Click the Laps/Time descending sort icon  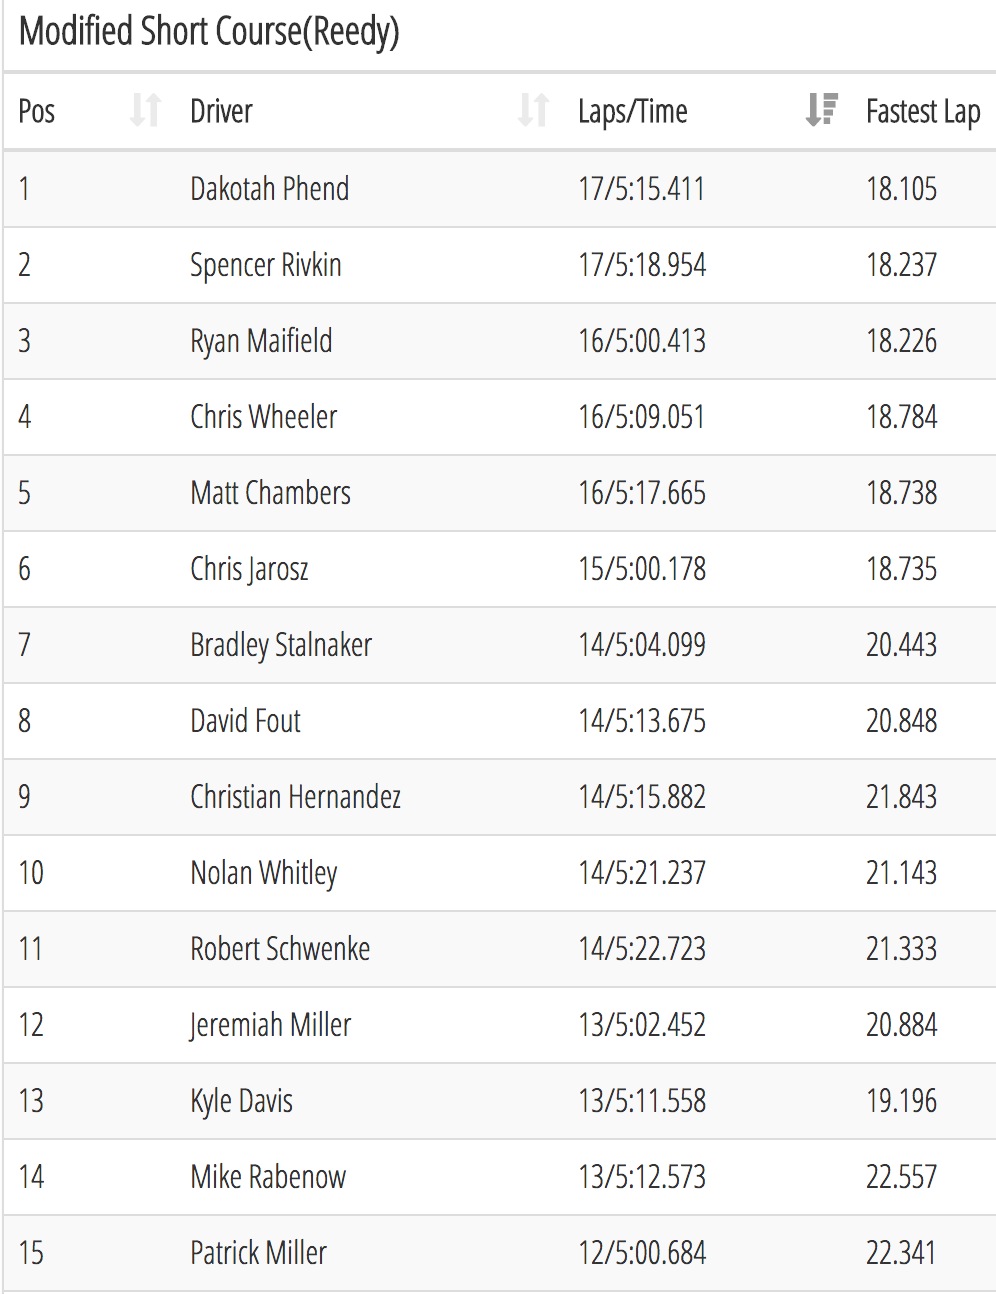click(821, 110)
